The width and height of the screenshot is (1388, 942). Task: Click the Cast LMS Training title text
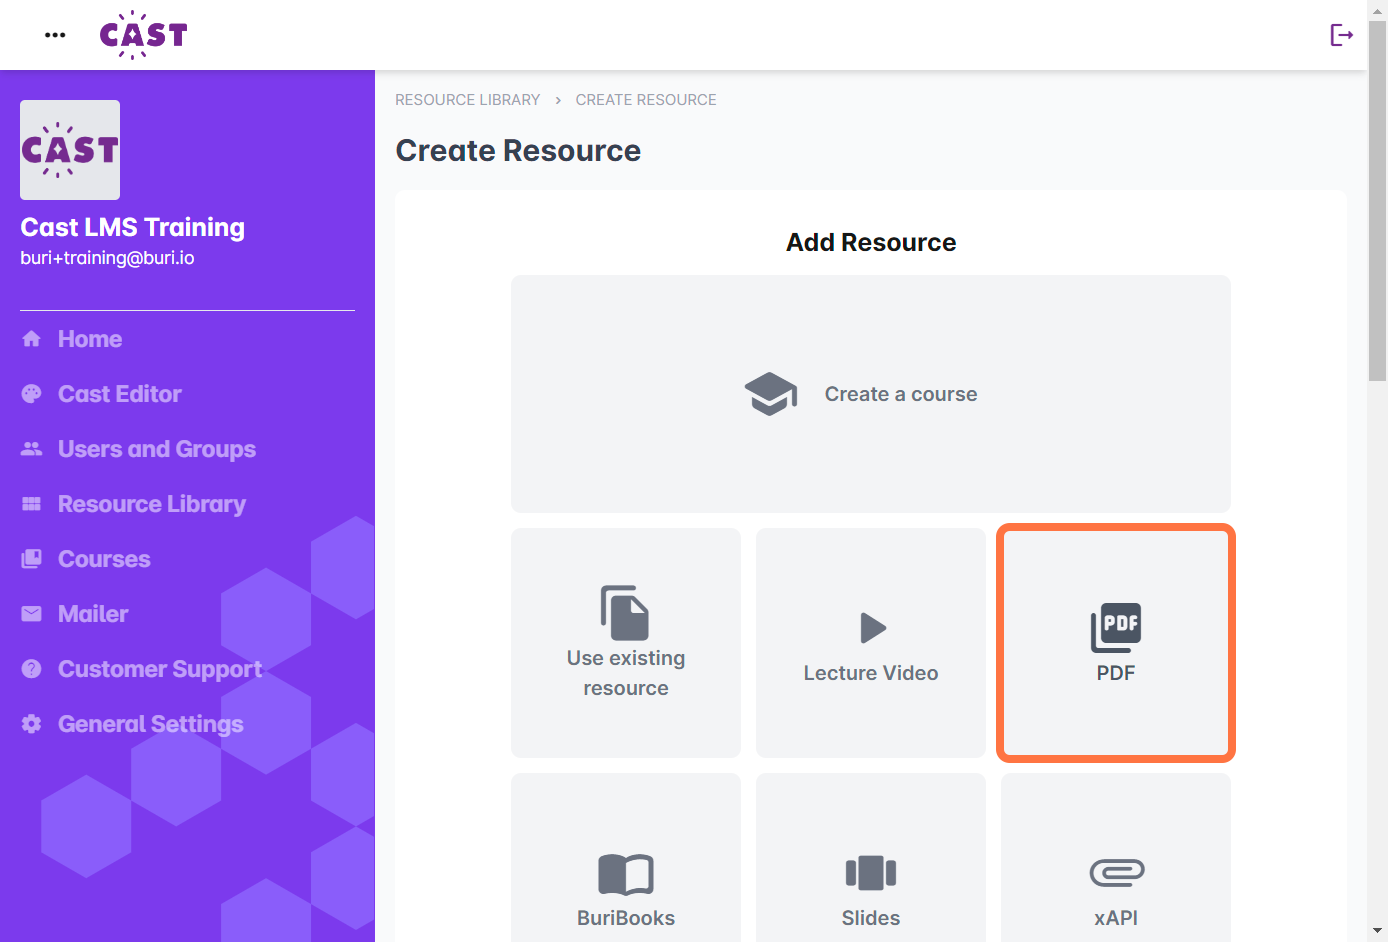132,227
